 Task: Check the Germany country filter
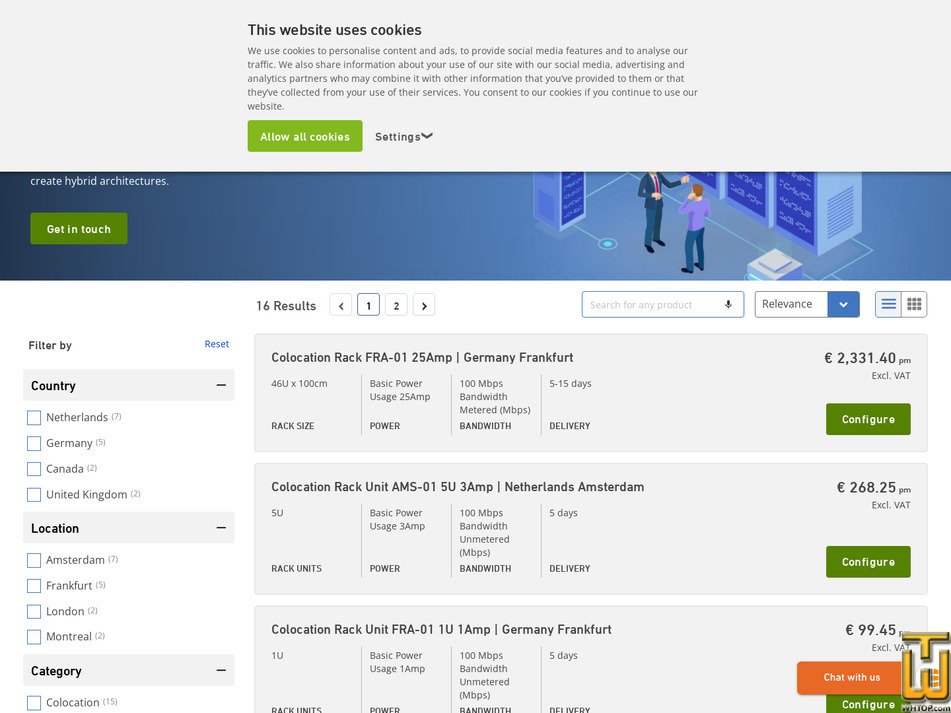click(x=33, y=443)
